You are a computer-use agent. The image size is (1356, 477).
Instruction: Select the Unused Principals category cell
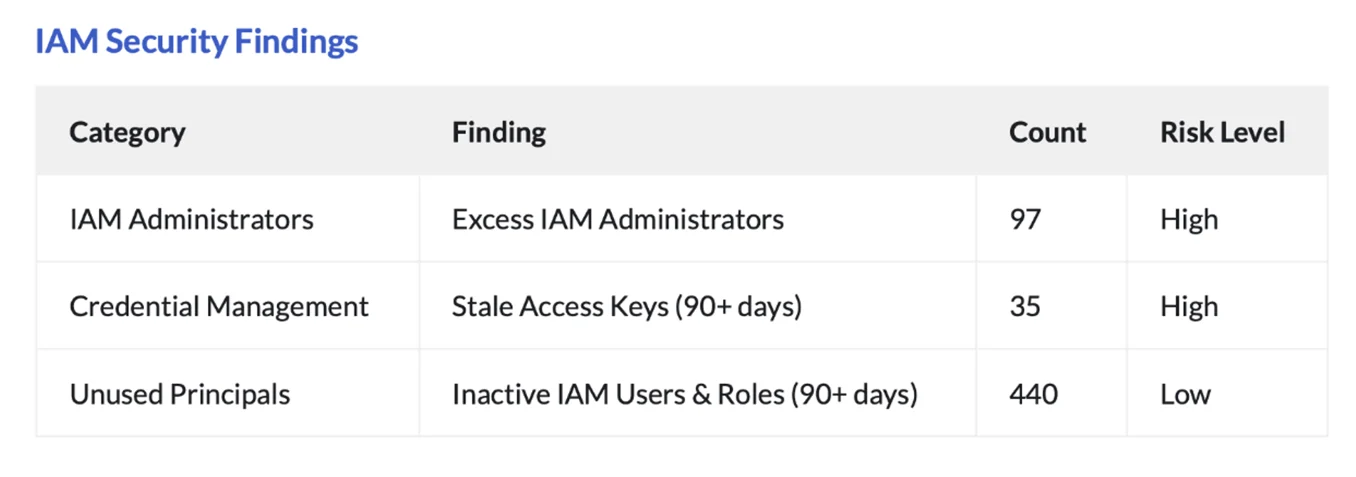pyautogui.click(x=180, y=394)
